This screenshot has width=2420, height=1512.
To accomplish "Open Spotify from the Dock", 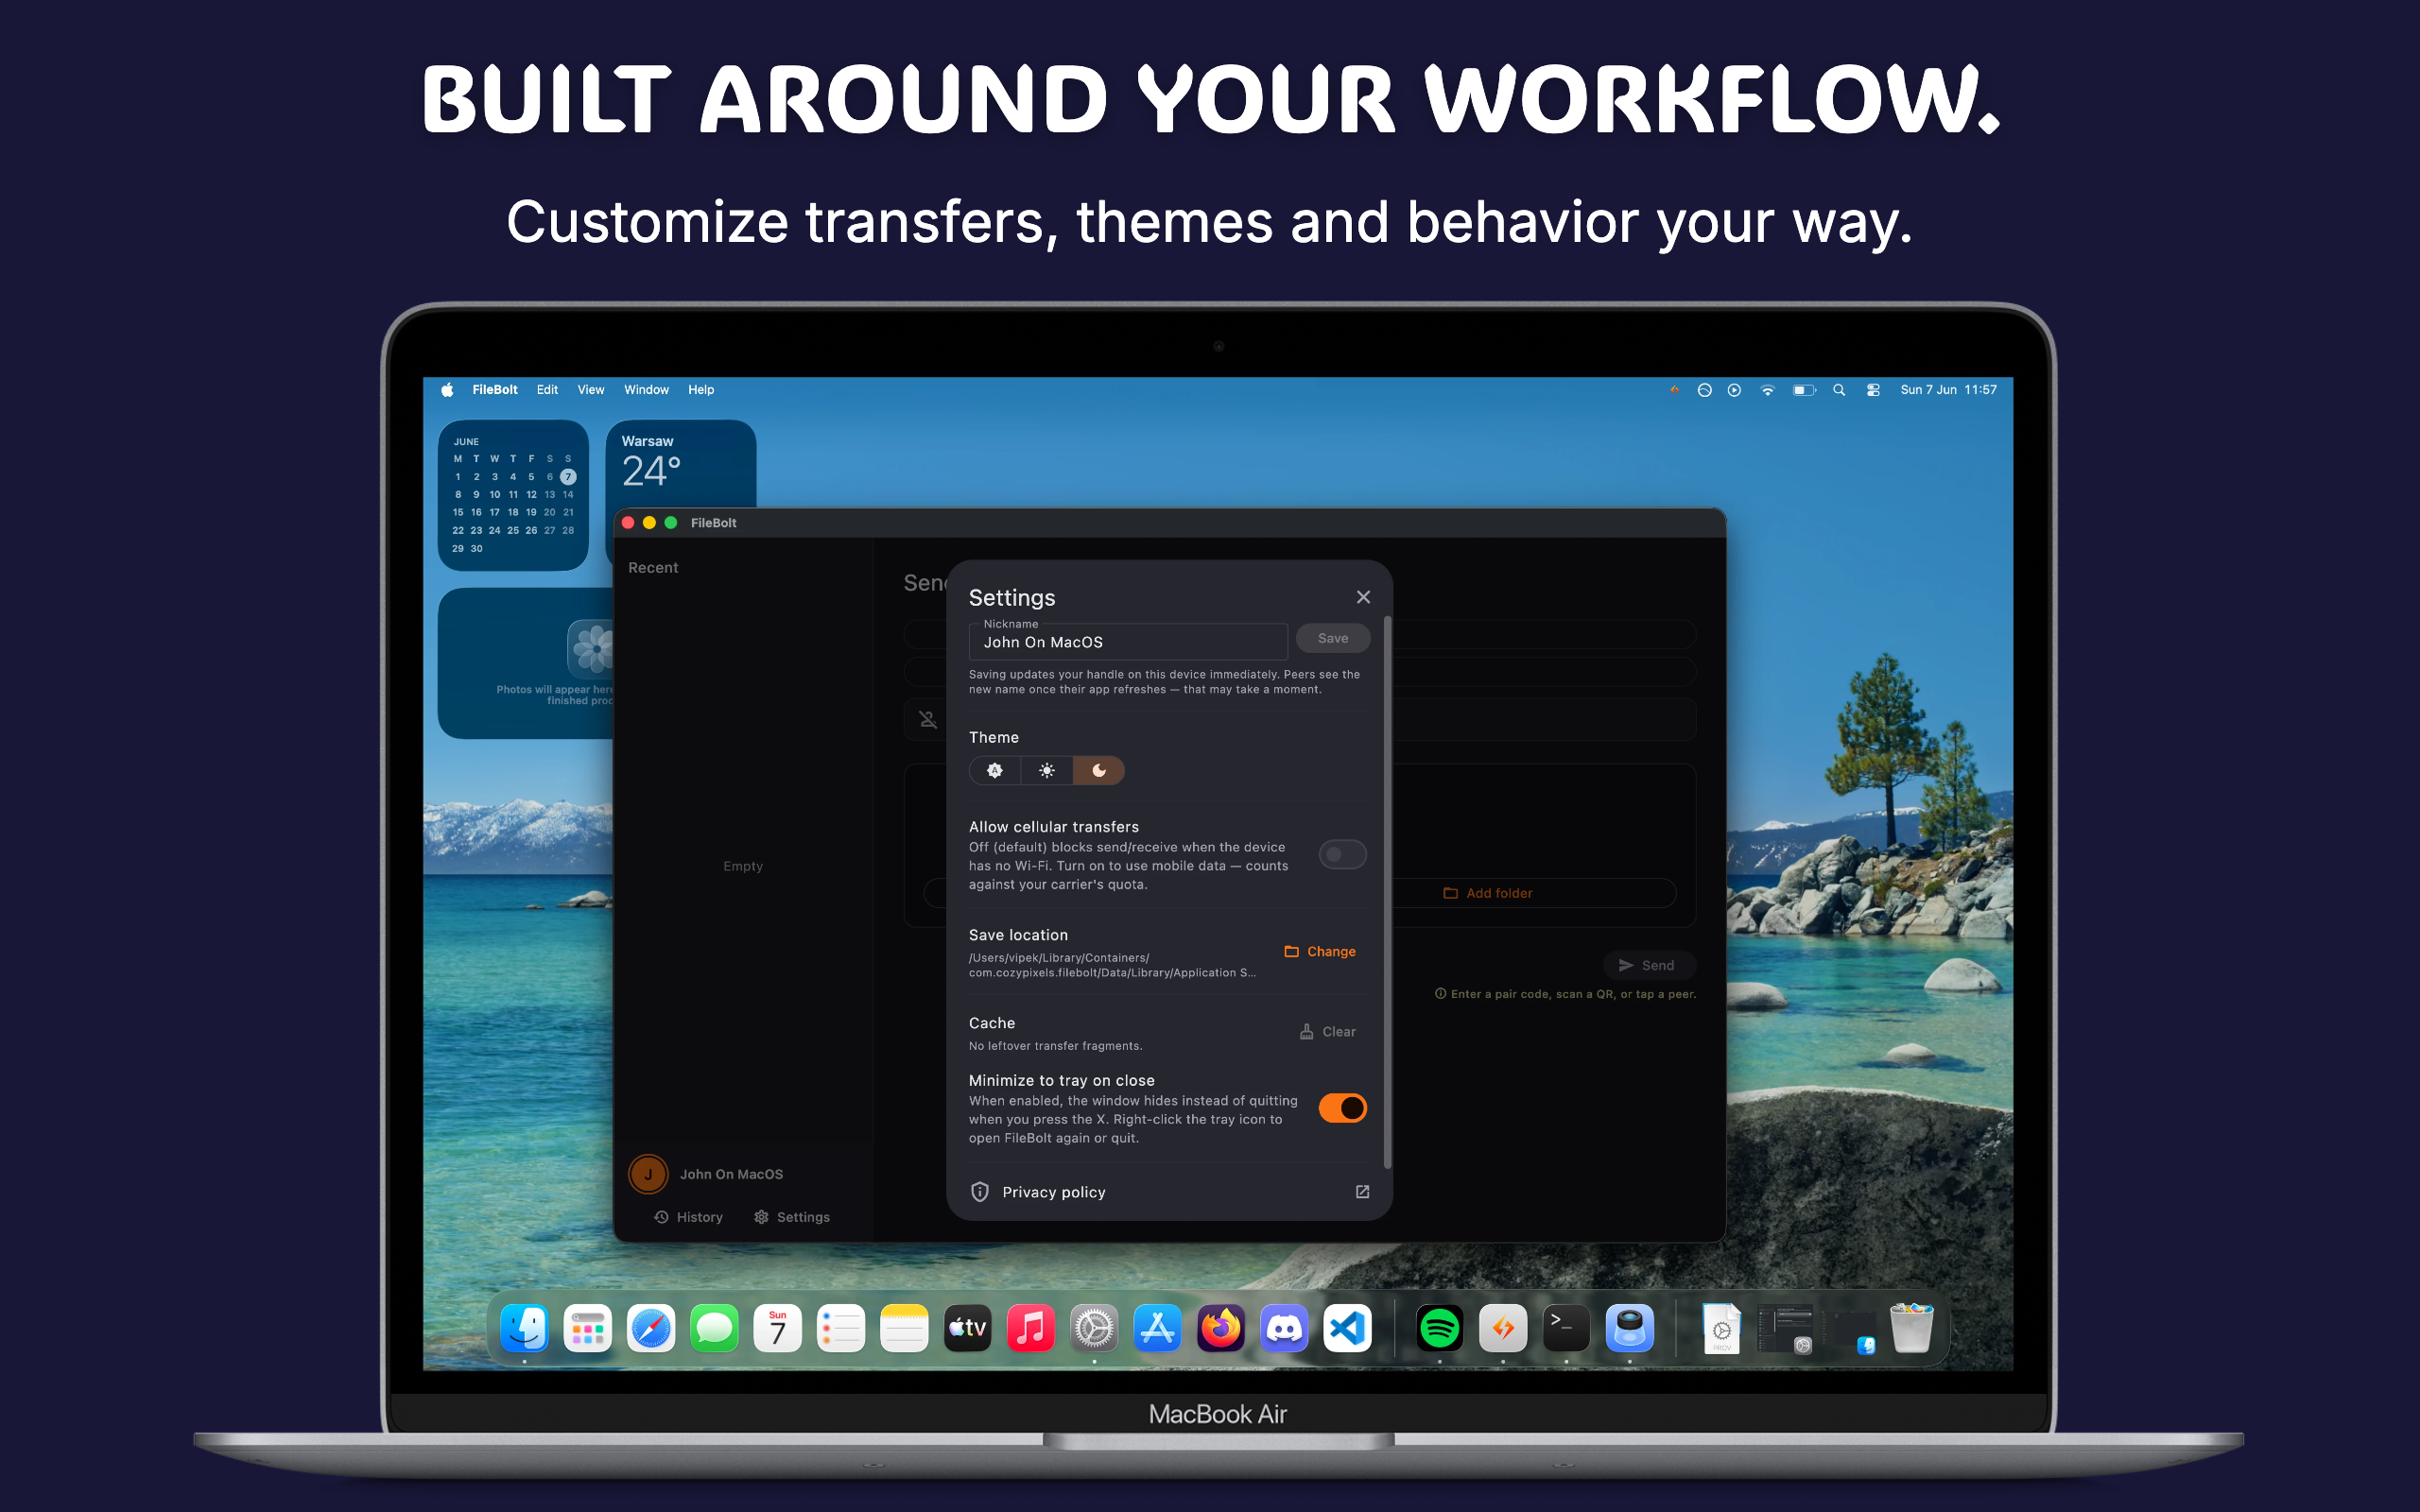I will coord(1440,1328).
